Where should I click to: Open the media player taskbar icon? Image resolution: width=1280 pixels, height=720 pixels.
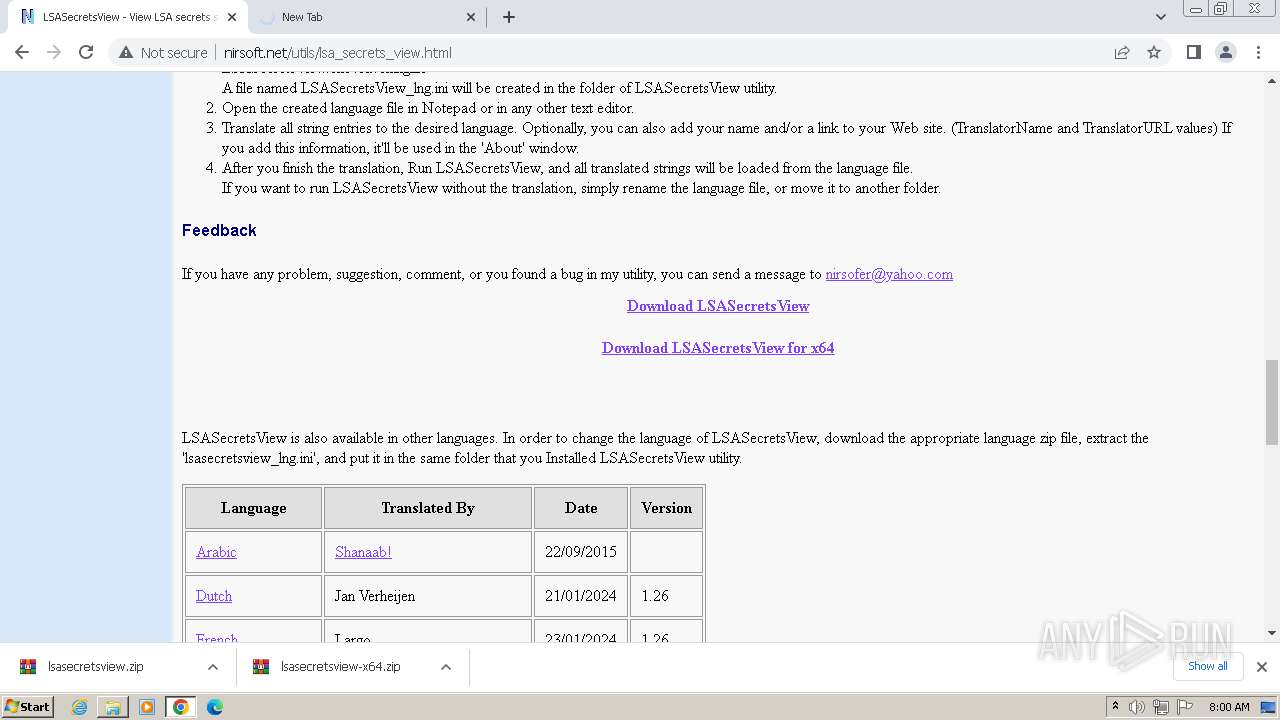(147, 707)
